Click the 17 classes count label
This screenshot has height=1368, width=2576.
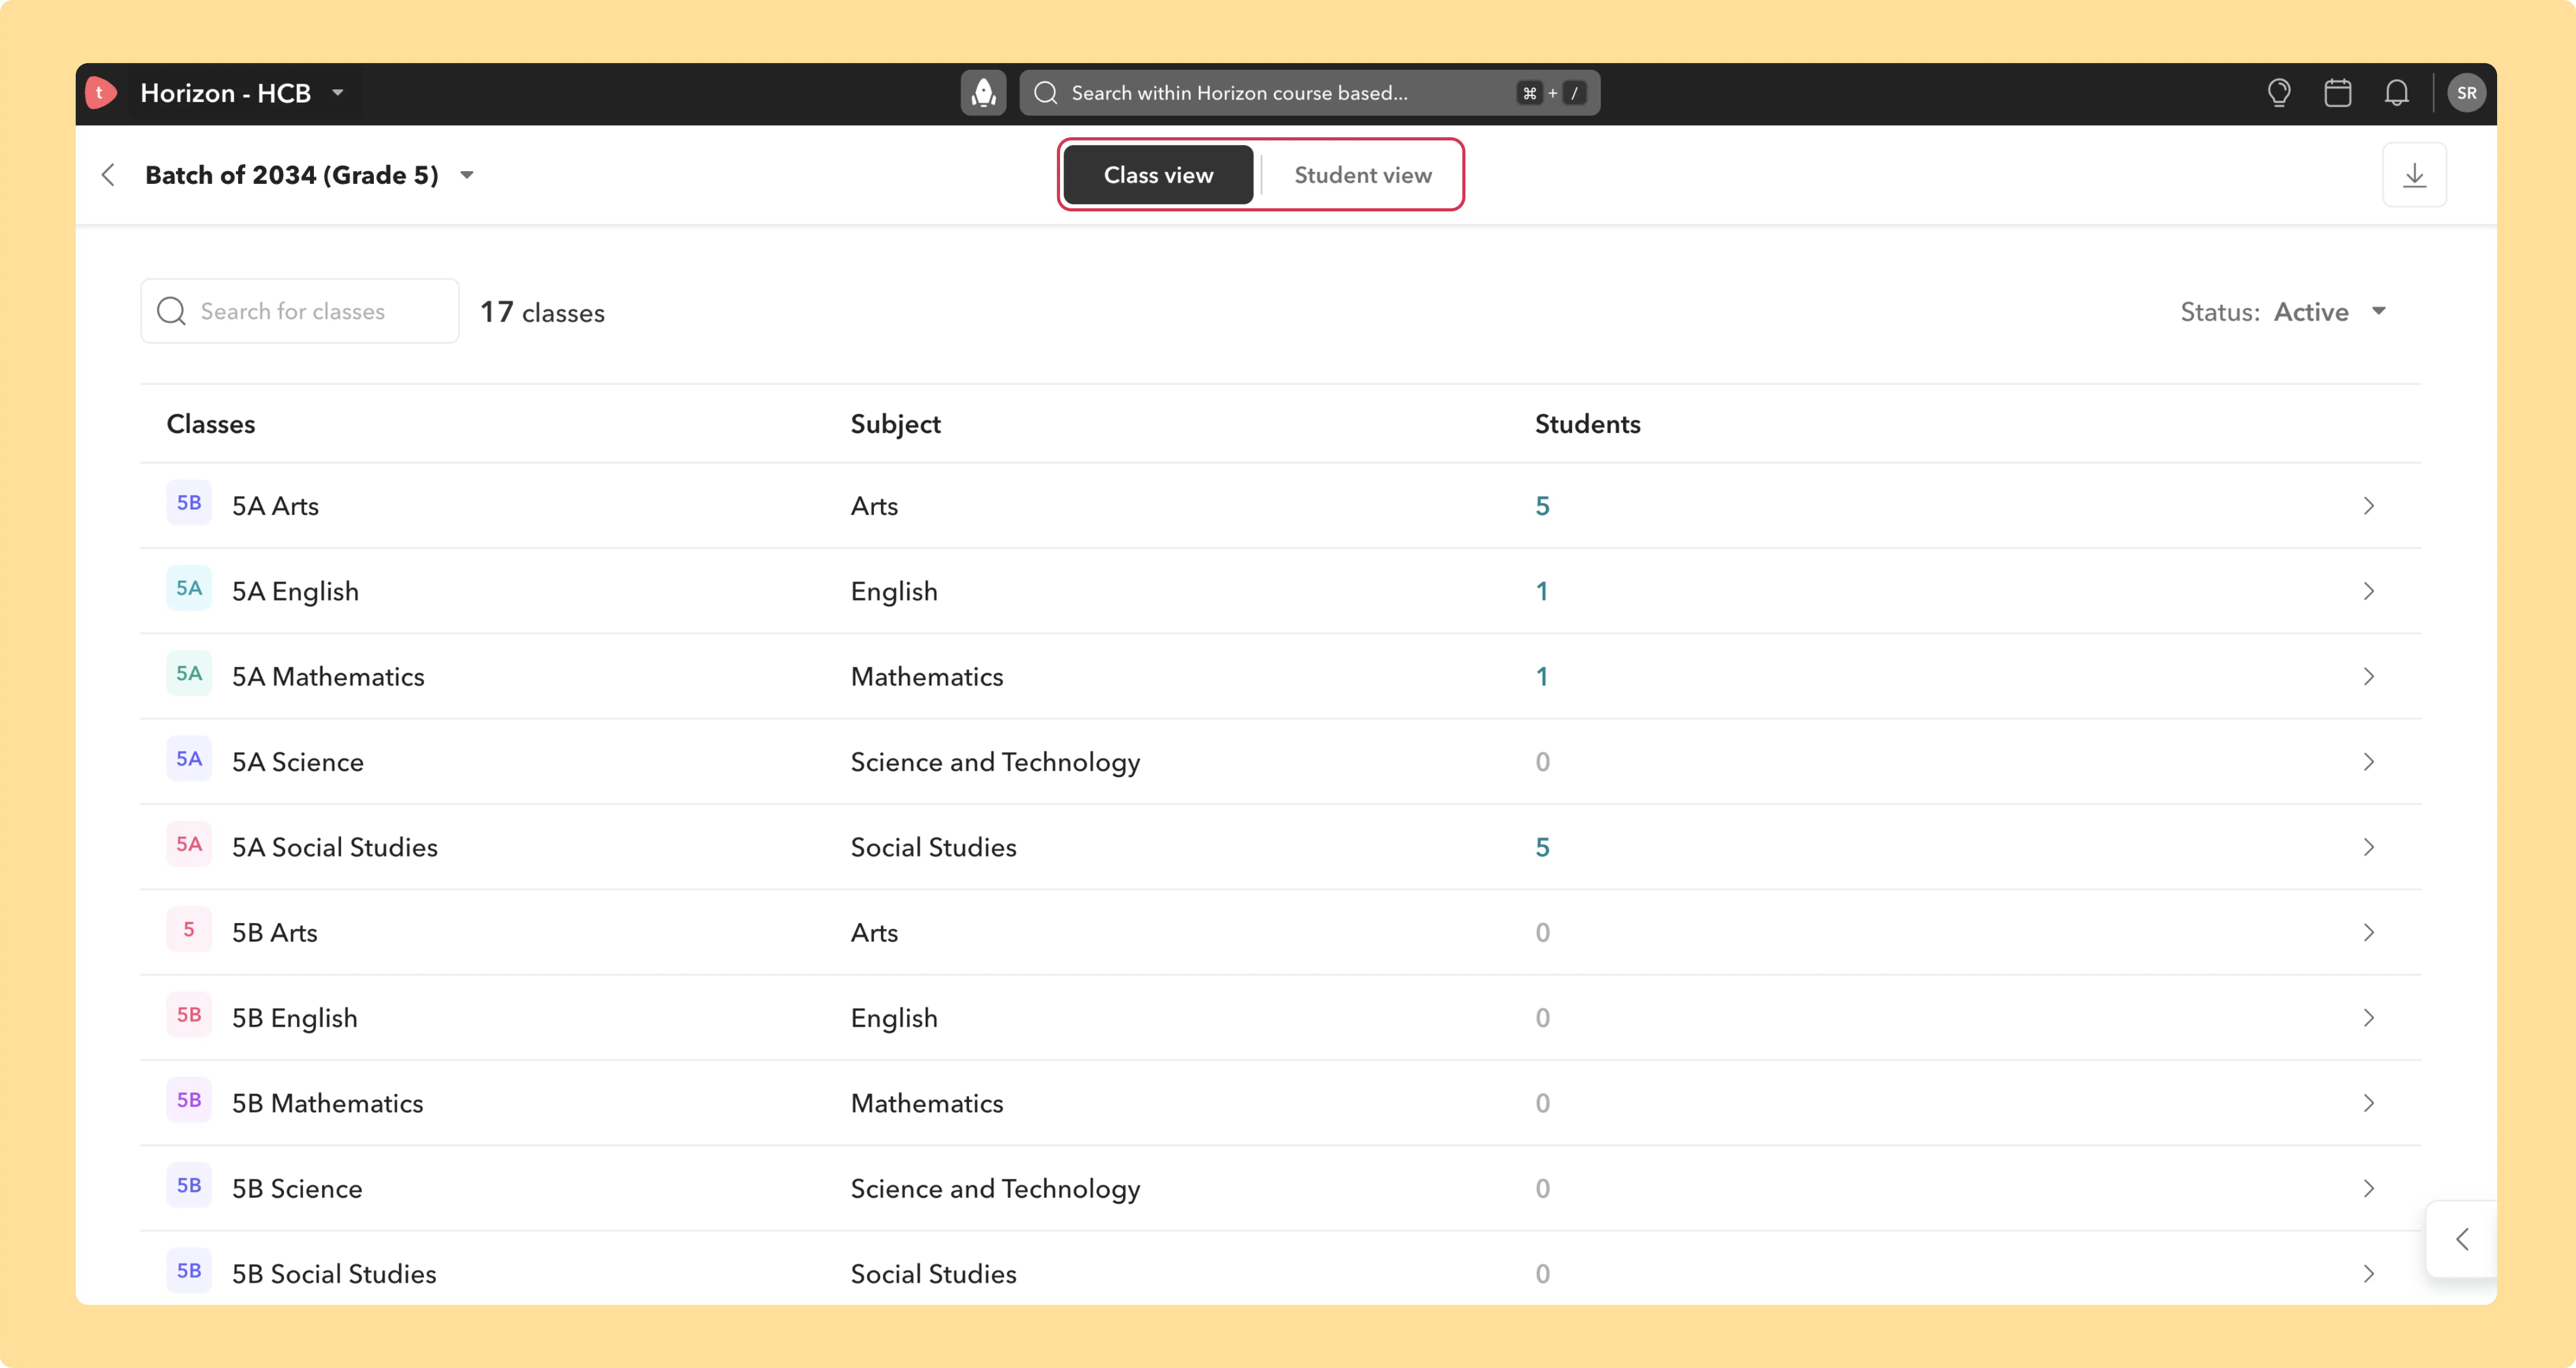click(x=543, y=312)
